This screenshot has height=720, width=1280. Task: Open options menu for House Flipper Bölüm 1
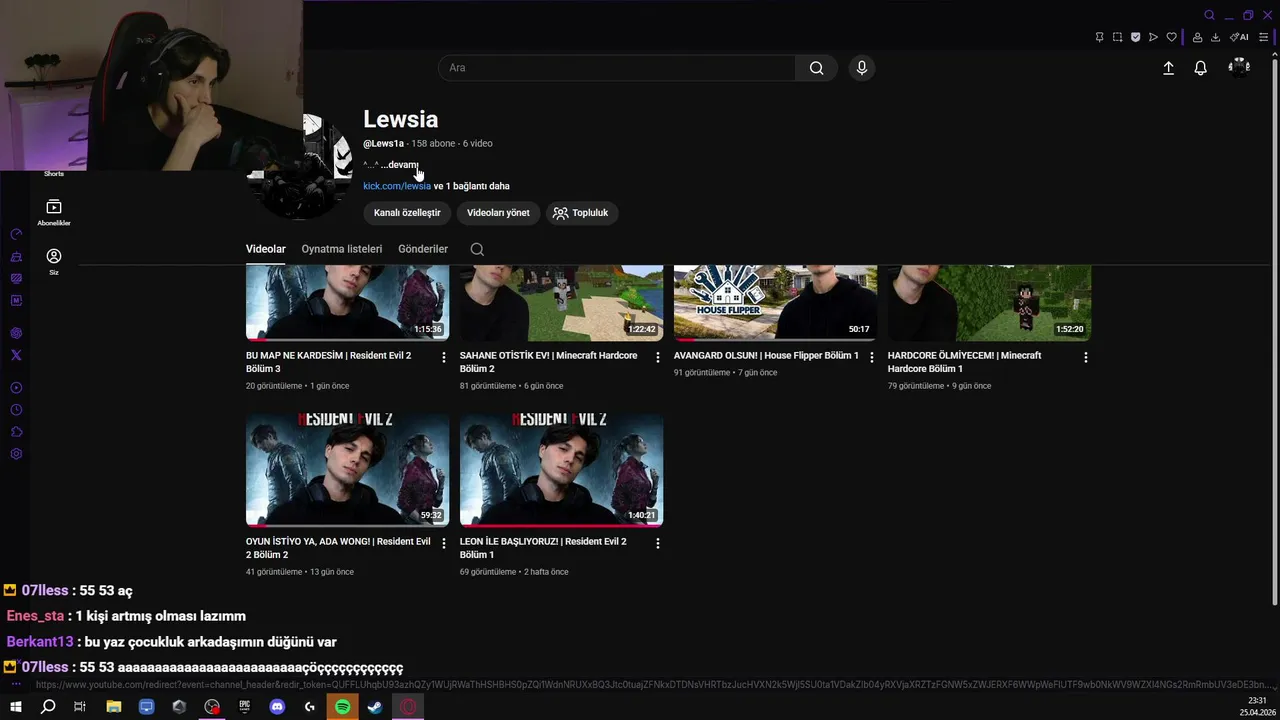(872, 357)
